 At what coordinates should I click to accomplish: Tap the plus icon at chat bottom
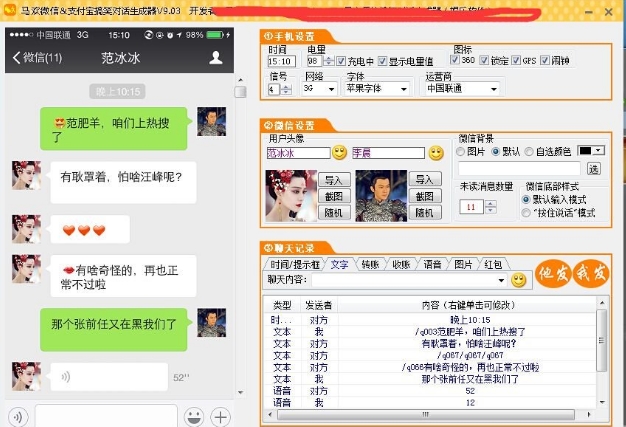[x=220, y=417]
